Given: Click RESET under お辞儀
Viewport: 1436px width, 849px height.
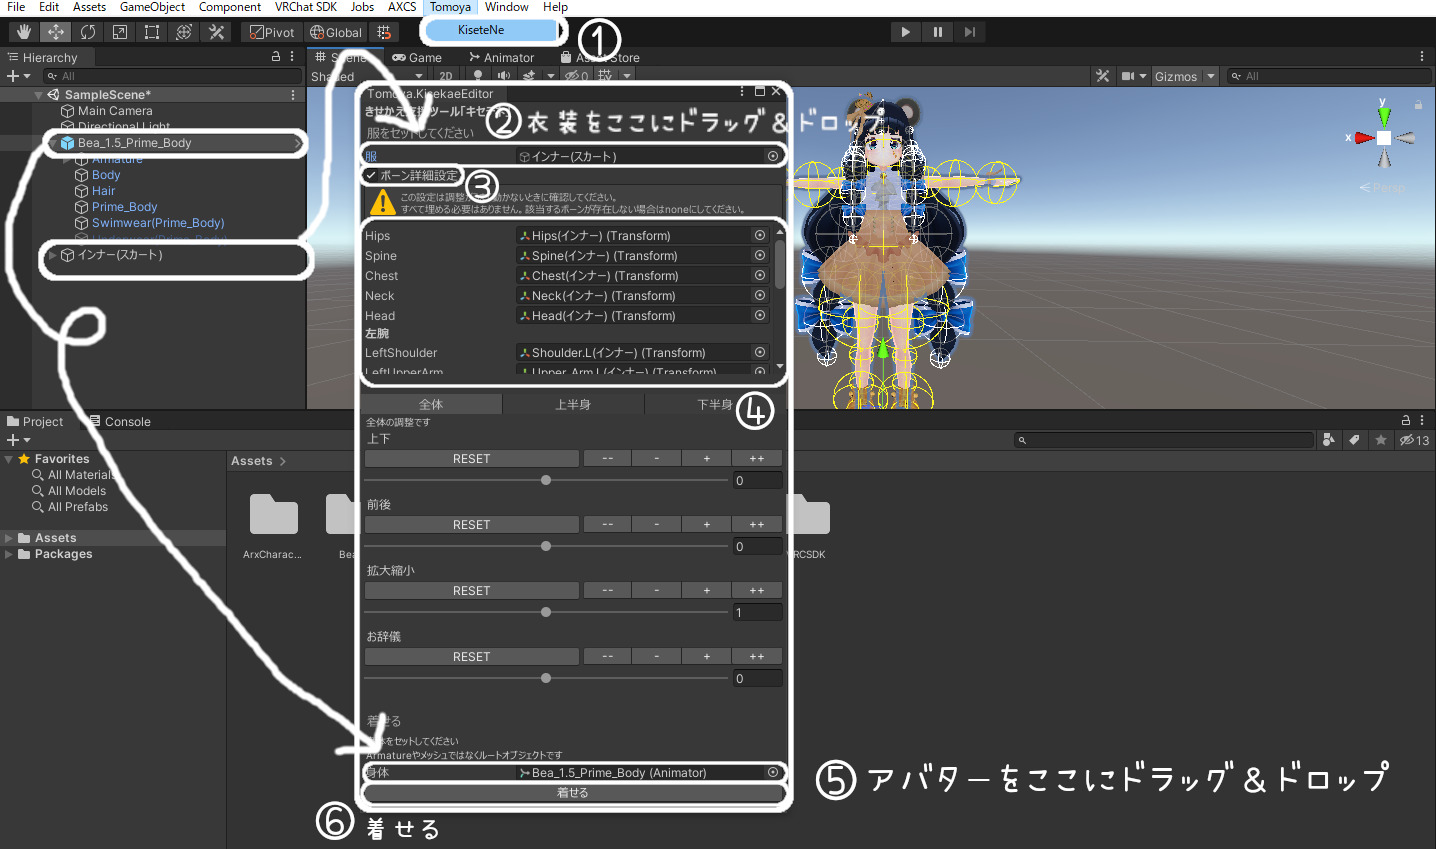Looking at the screenshot, I should point(472,656).
